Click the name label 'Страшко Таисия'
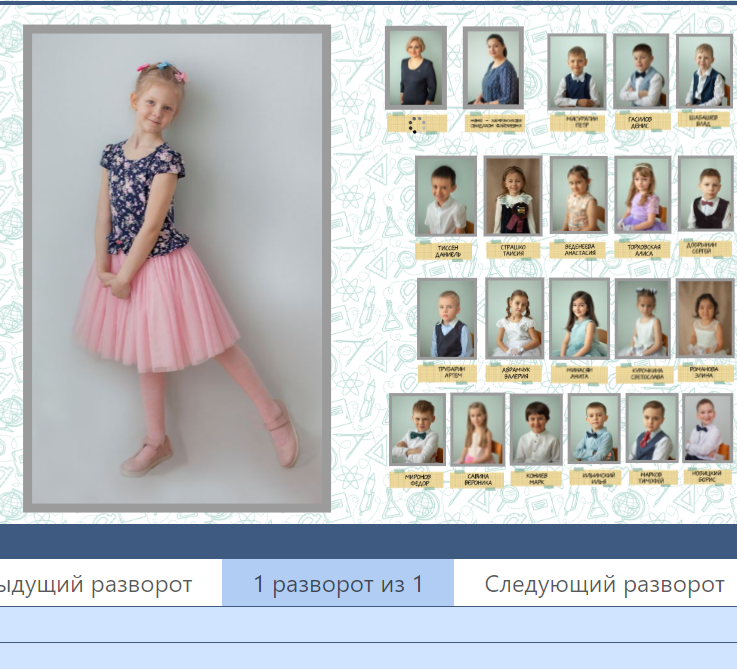 pyautogui.click(x=513, y=250)
